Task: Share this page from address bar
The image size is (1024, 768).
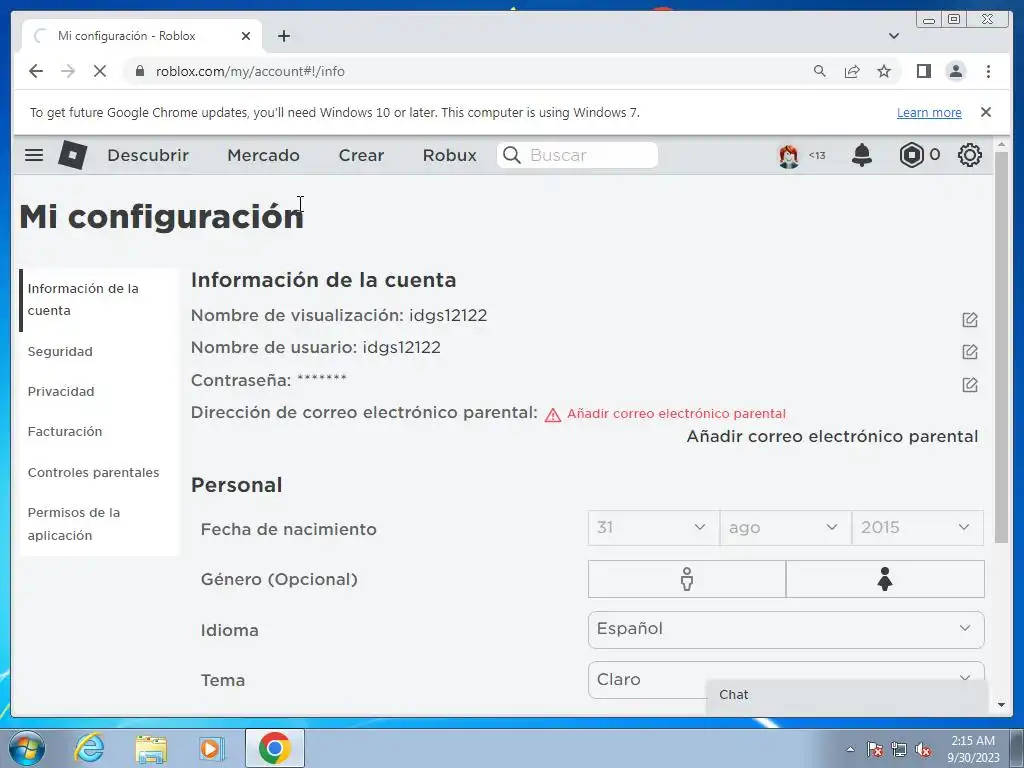Action: point(852,71)
